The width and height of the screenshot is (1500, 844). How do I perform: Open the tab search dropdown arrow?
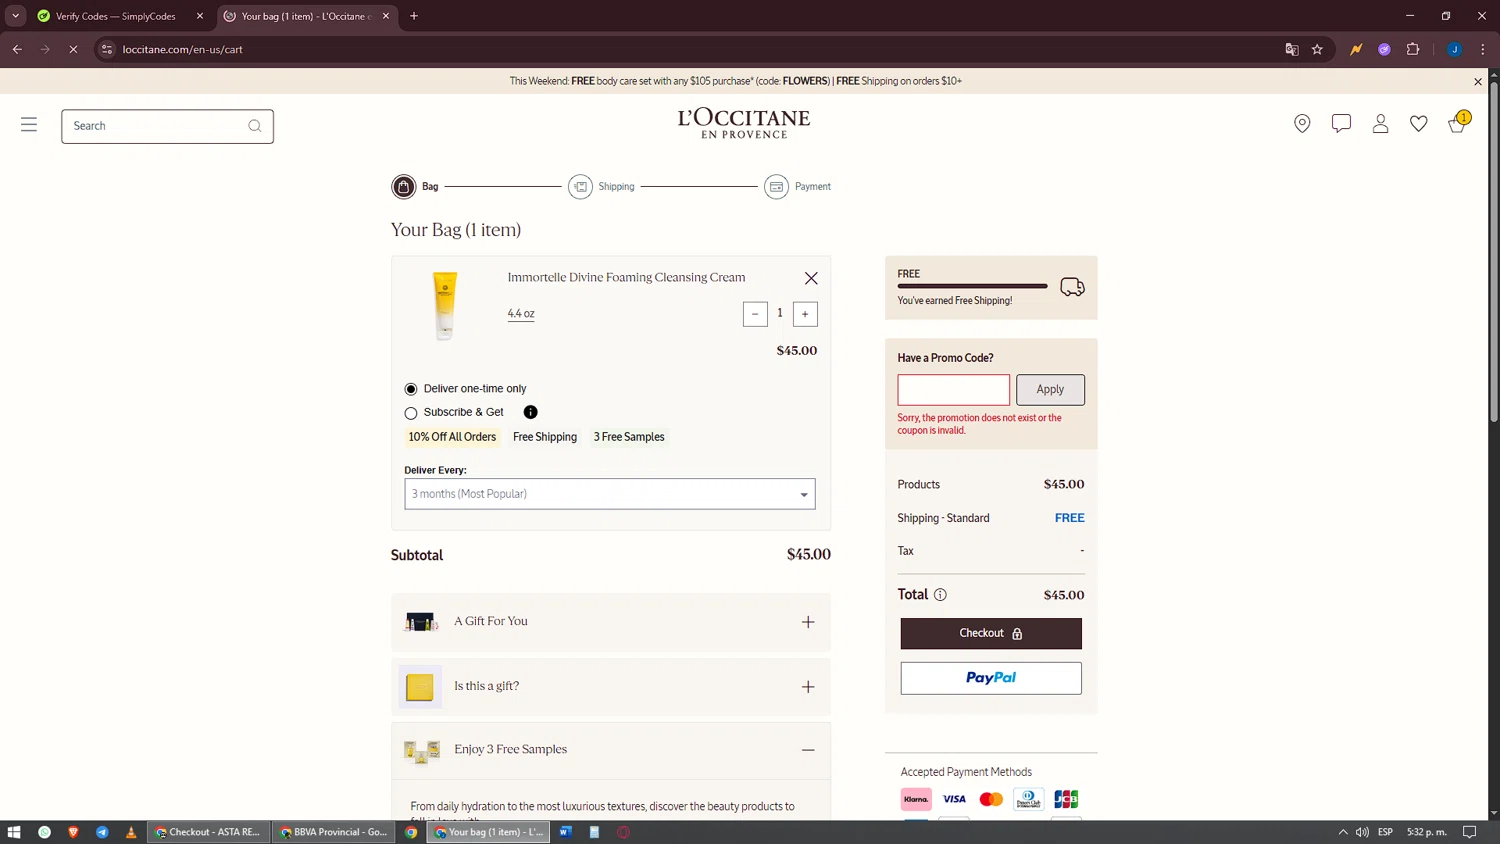15,16
